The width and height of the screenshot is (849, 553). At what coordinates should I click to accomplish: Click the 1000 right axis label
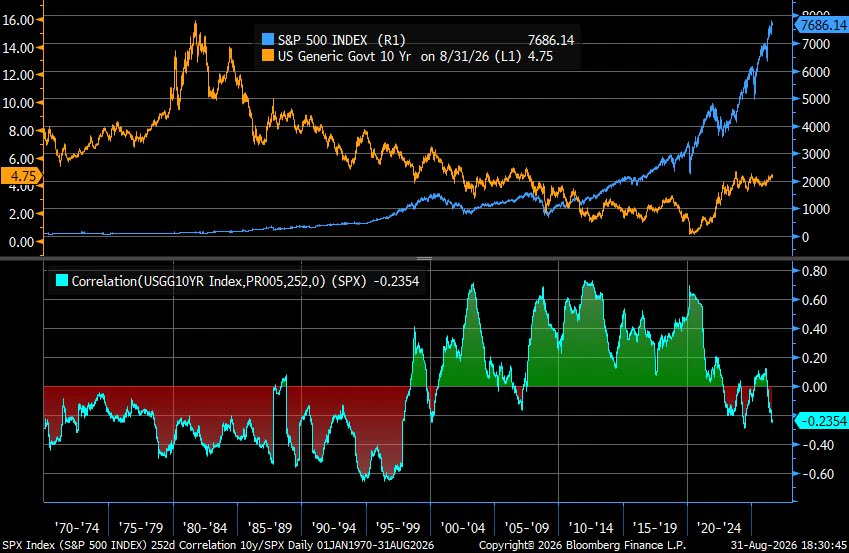click(x=815, y=209)
